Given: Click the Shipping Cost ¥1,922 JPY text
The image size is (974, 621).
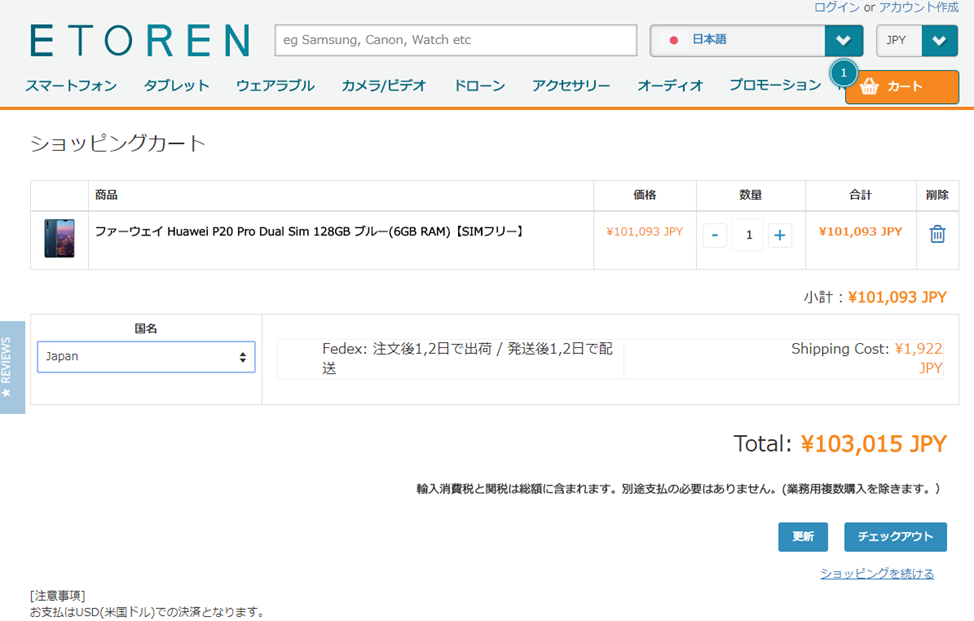Looking at the screenshot, I should click(867, 358).
